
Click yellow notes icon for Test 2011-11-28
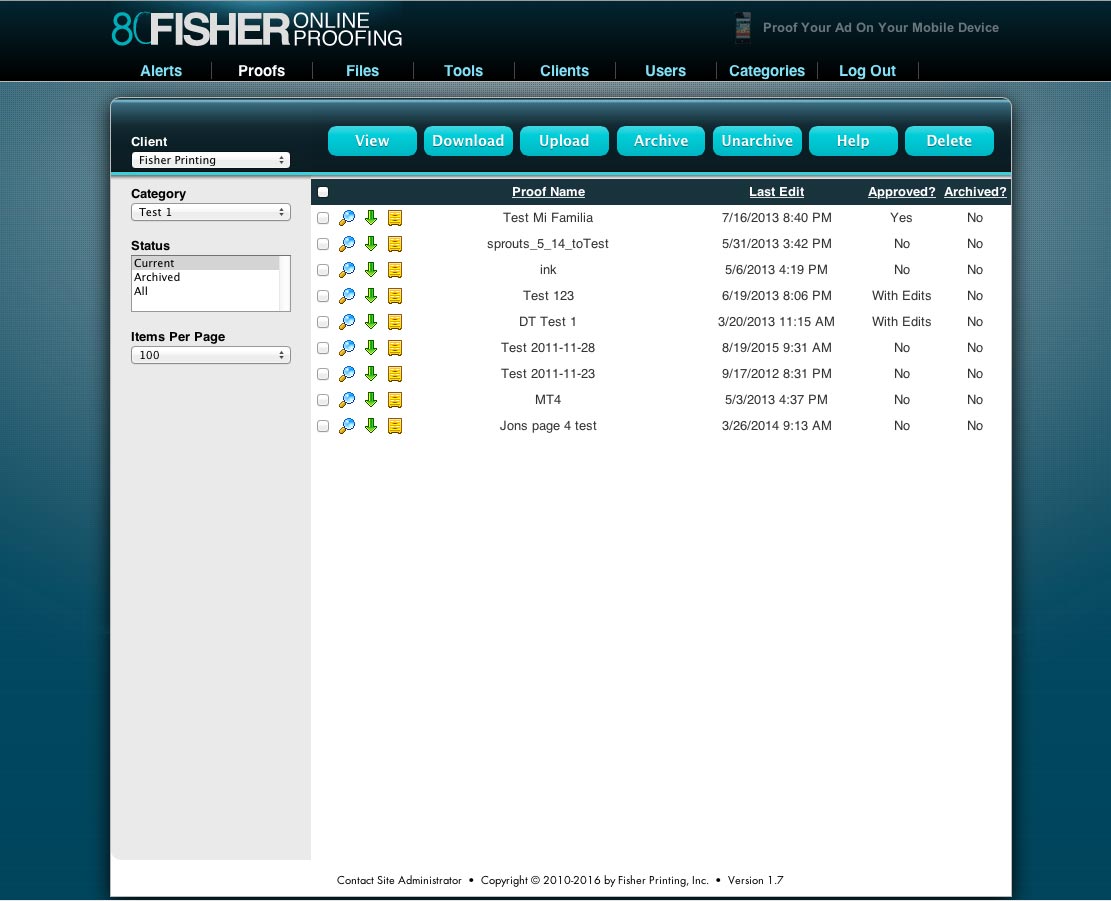[395, 348]
